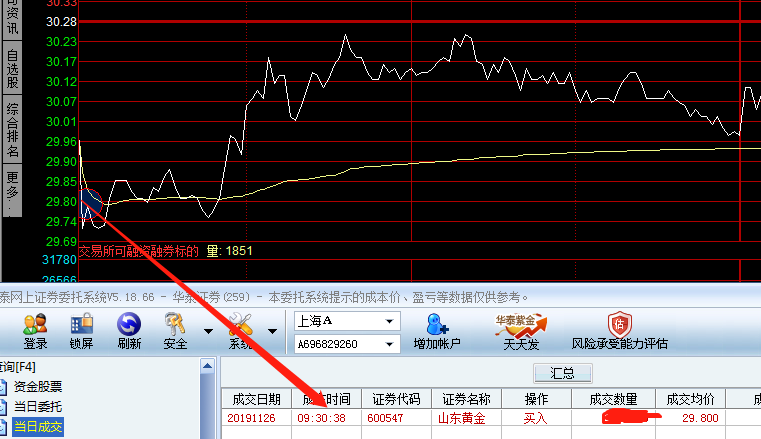Click the 山东黄金 stock name cell

pos(462,418)
